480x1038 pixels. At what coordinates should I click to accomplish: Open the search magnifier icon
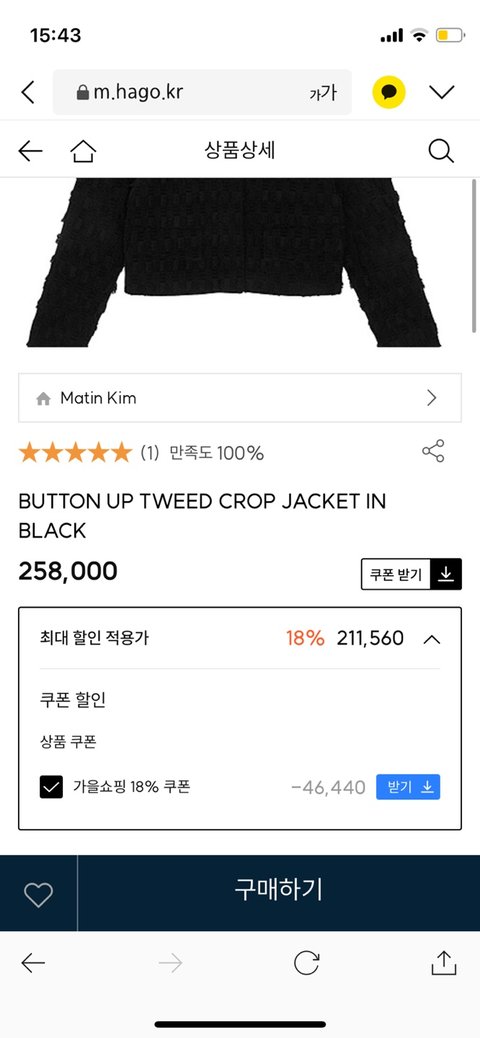point(440,151)
